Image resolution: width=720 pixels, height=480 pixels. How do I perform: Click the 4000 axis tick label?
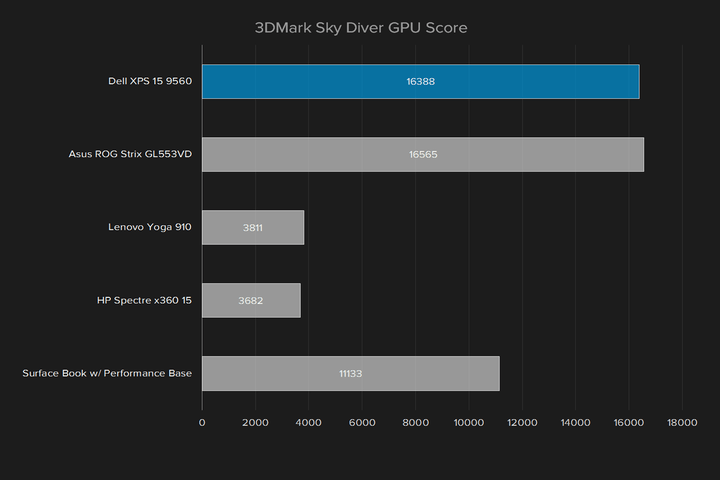tap(309, 423)
